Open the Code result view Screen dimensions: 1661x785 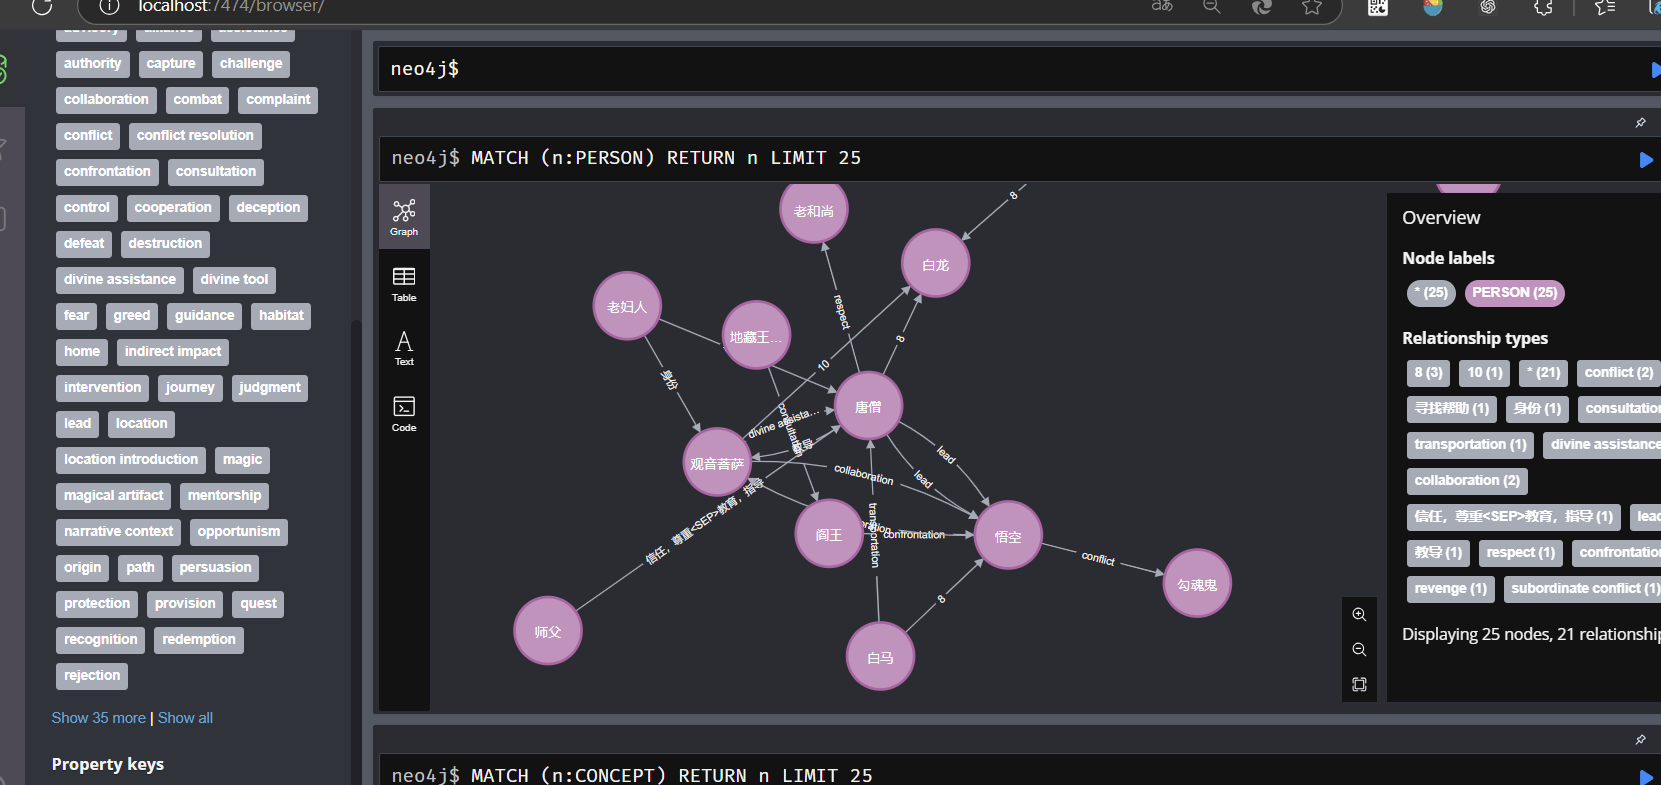[x=404, y=413]
